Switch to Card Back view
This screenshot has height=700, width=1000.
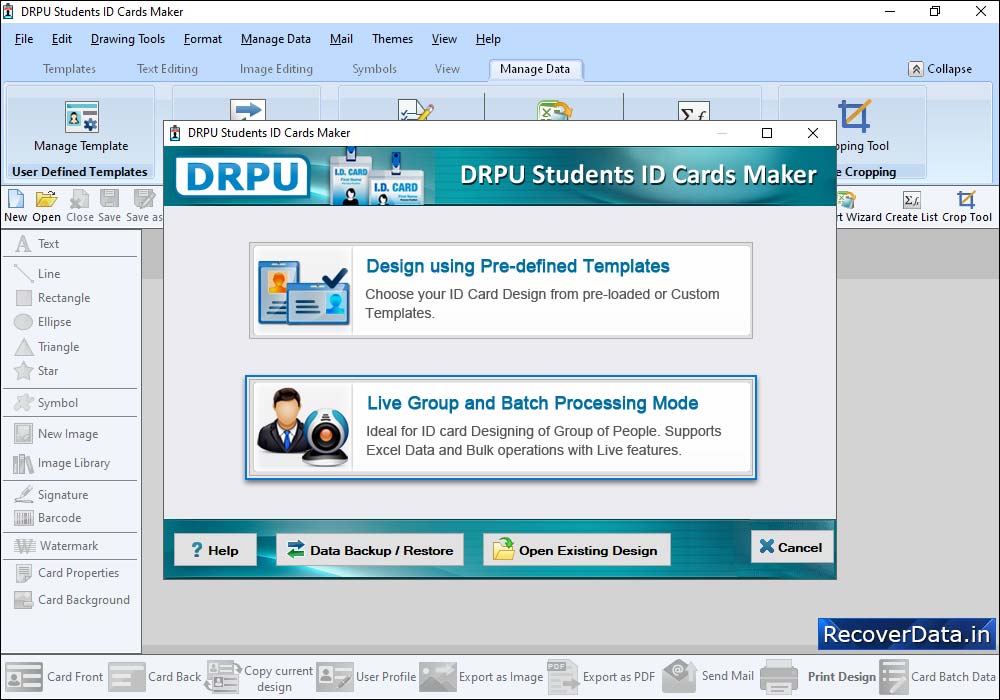pos(154,676)
